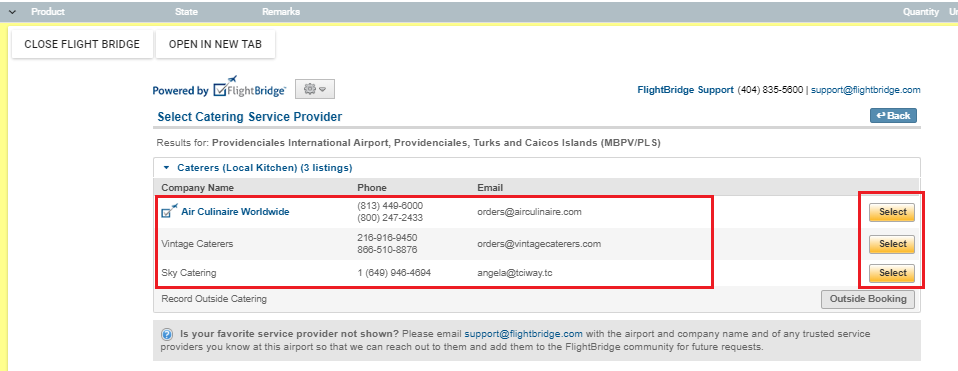Select Air Culinaire Worldwide as caterer
The image size is (958, 371).
pyautogui.click(x=892, y=212)
